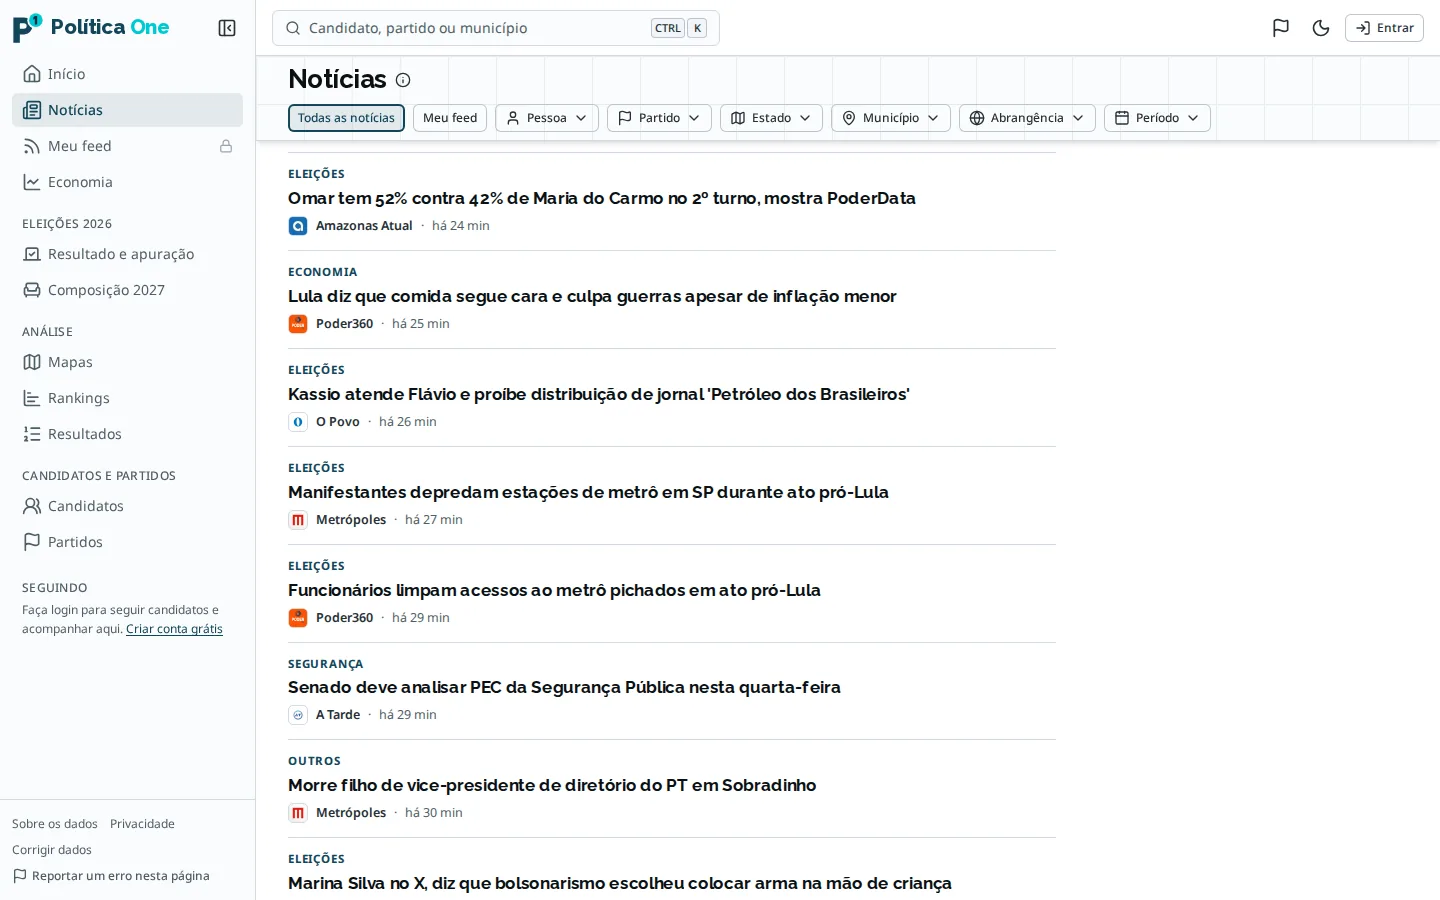Open the Partido filter dropdown
This screenshot has width=1440, height=900.
[x=659, y=118]
